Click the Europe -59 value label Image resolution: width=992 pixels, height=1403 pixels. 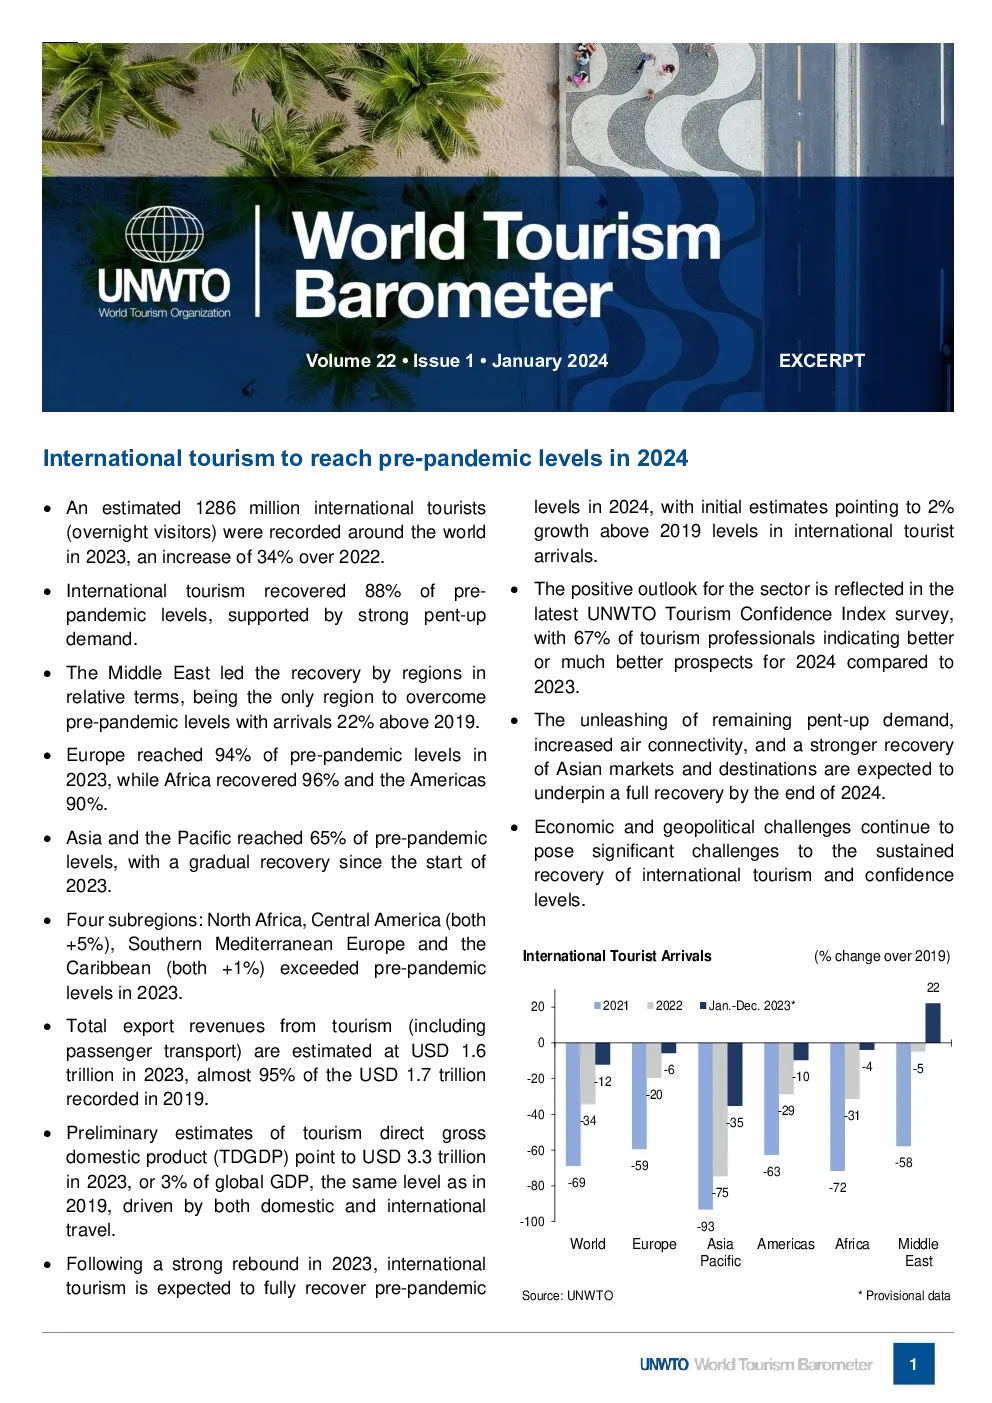click(x=640, y=1166)
